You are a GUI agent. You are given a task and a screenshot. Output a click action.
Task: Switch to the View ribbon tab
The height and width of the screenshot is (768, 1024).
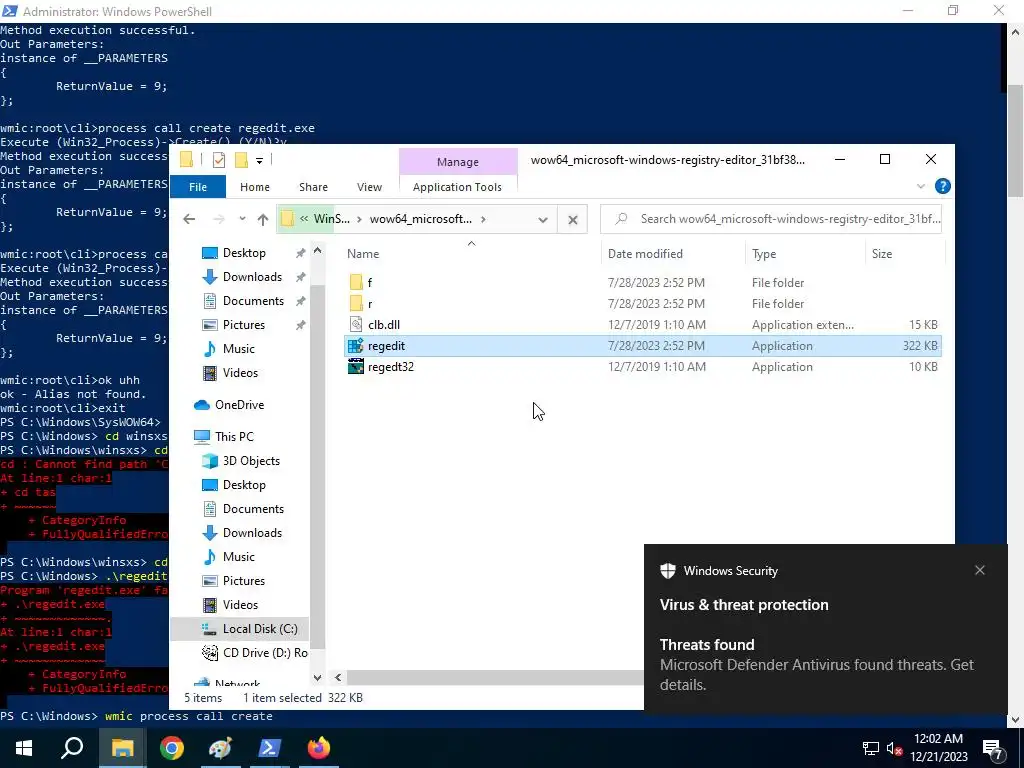click(x=369, y=187)
